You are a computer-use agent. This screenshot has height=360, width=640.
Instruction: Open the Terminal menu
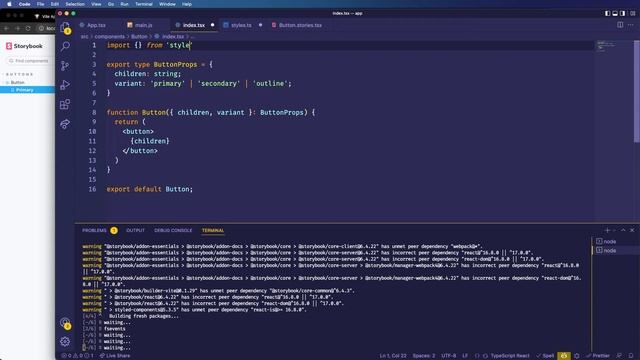pyautogui.click(x=144, y=4)
